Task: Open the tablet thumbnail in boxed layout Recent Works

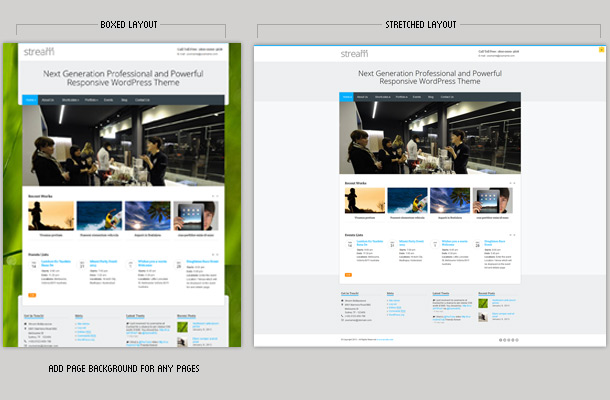Action: [x=195, y=216]
